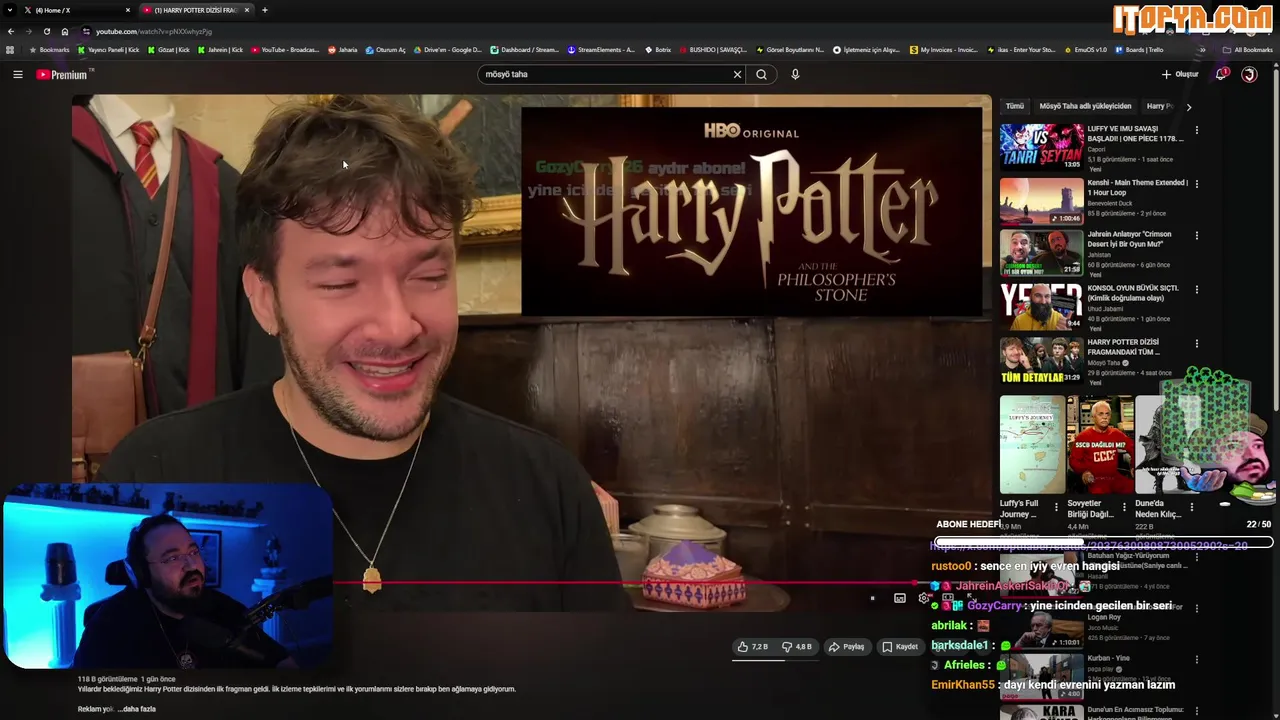The height and width of the screenshot is (720, 1280).
Task: Open the Oluştur create button
Action: (x=1180, y=74)
